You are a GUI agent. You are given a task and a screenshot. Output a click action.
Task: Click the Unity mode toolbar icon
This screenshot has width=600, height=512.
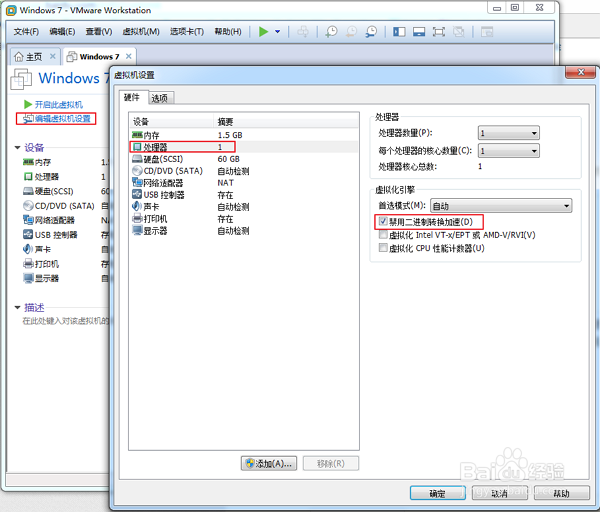pyautogui.click(x=458, y=32)
